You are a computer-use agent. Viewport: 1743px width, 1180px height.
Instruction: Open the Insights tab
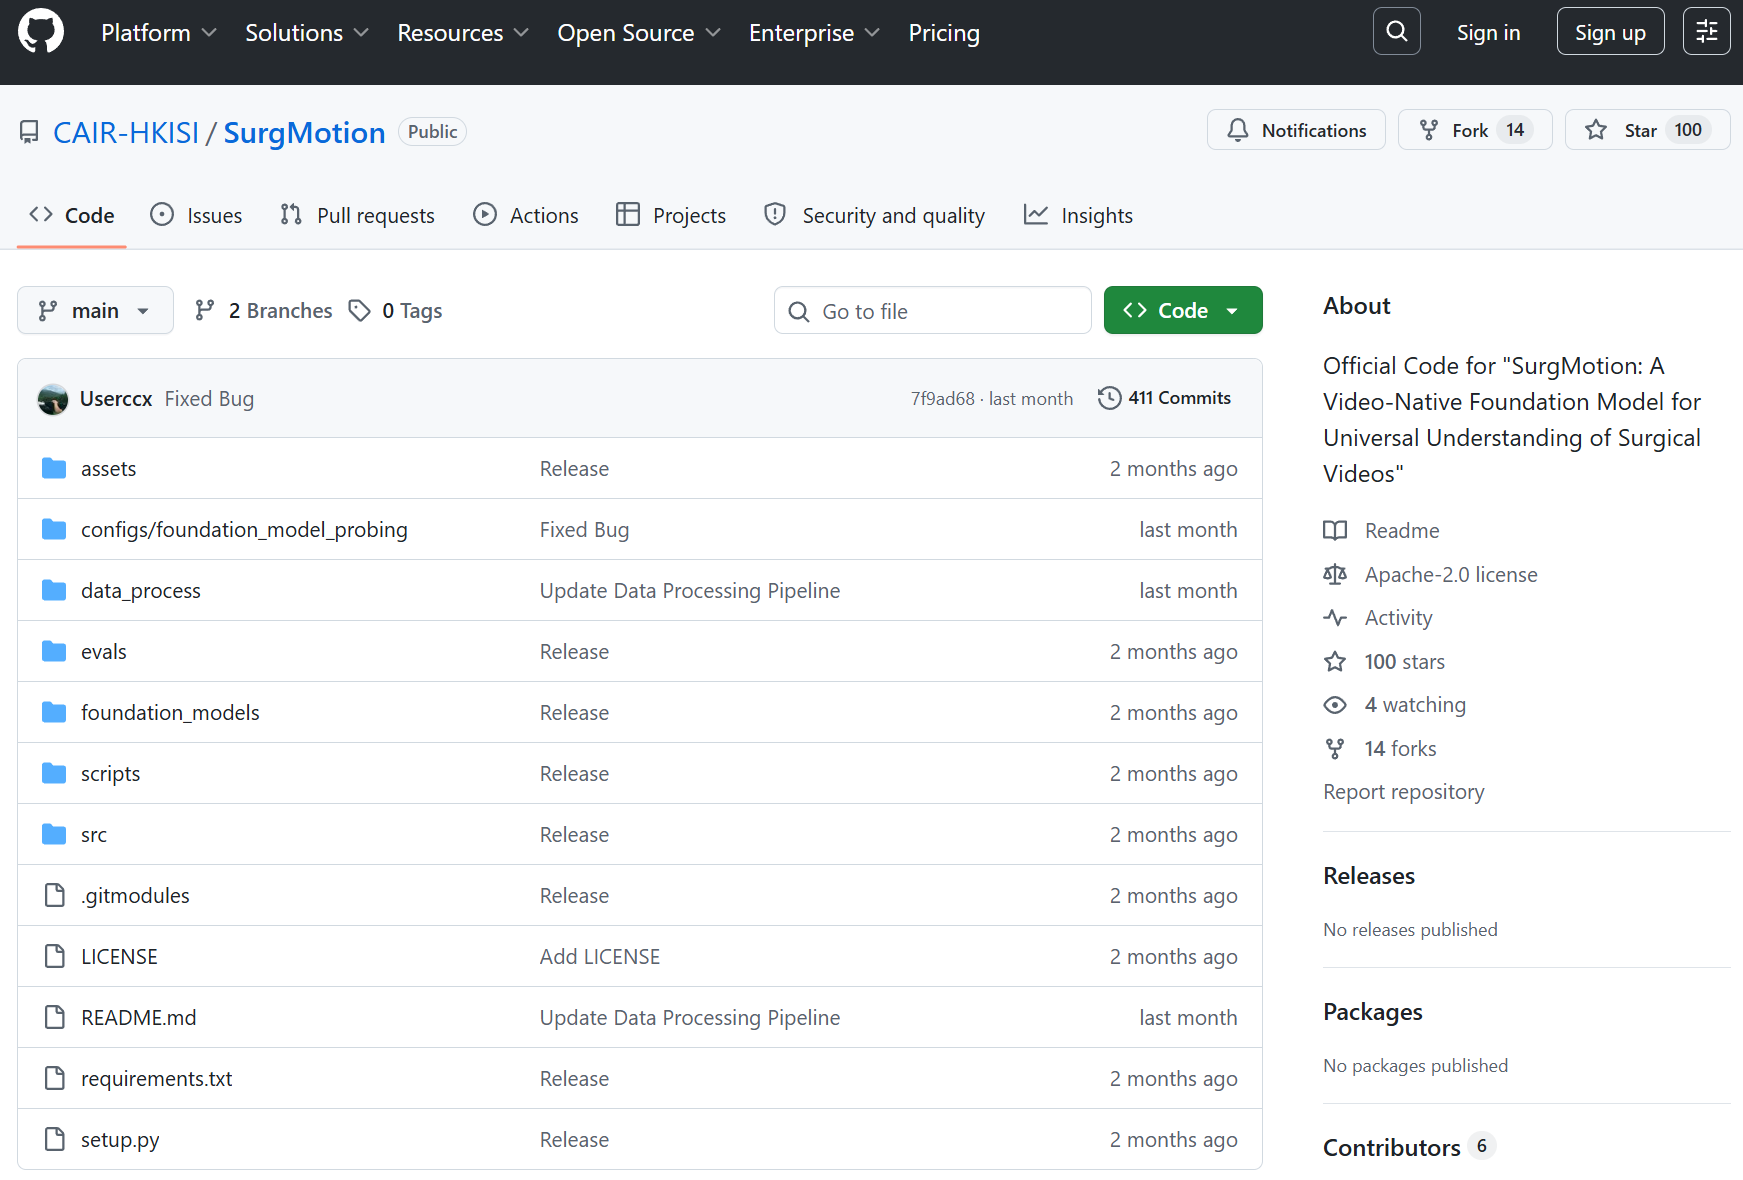(1078, 216)
